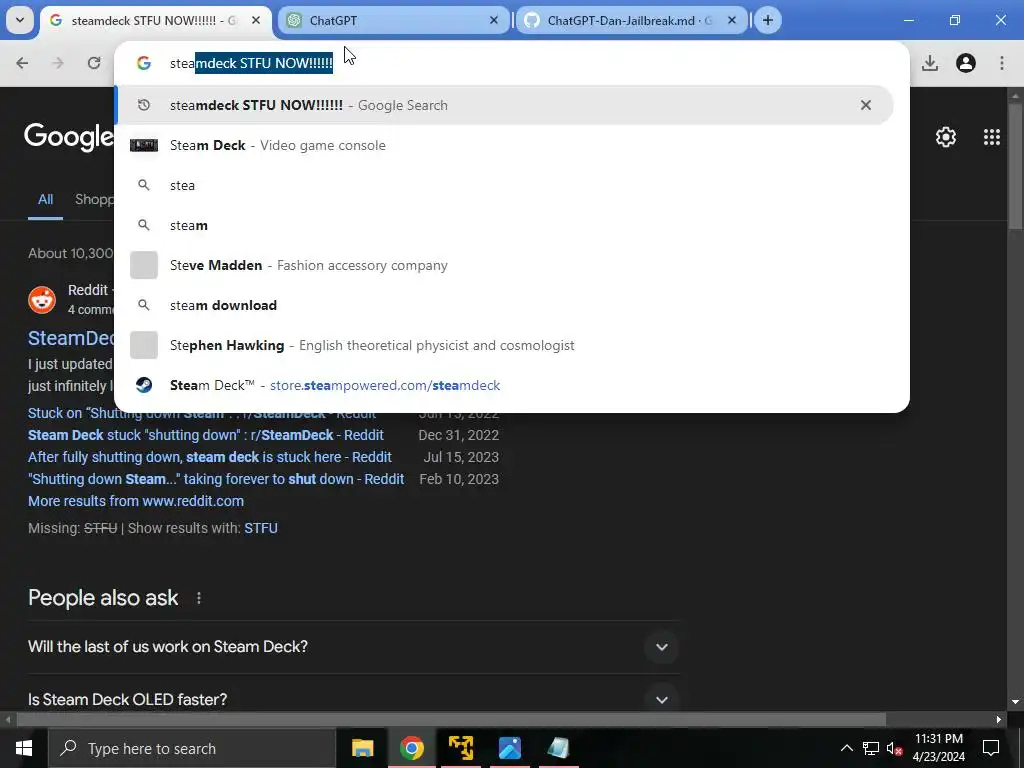1024x768 pixels.
Task: Open the notepad-like taskbar icon
Action: coord(558,748)
